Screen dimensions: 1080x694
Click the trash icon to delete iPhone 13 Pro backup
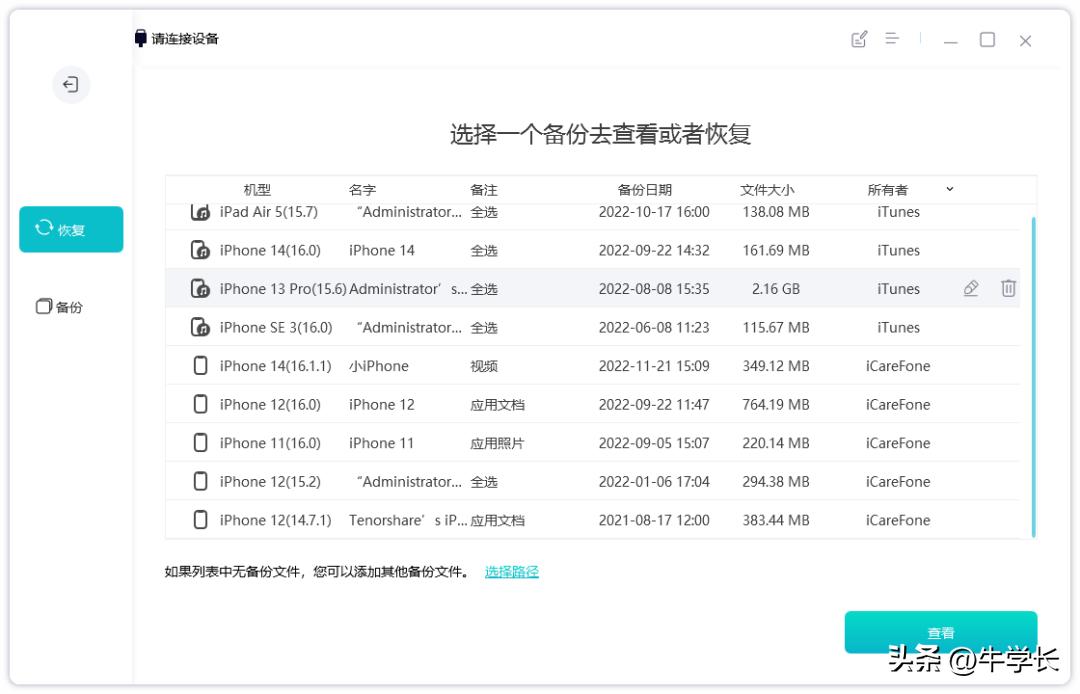(1009, 288)
